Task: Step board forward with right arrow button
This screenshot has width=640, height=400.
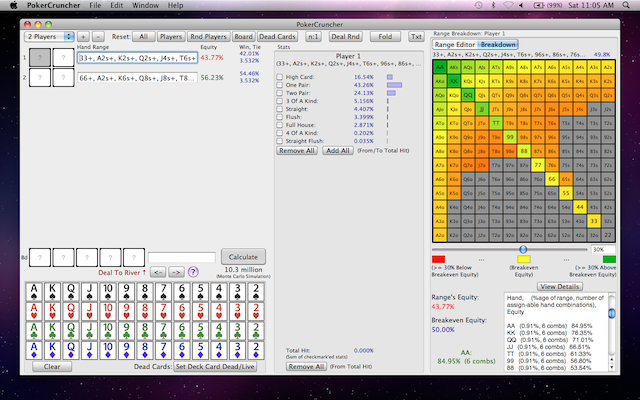Action: click(x=176, y=272)
